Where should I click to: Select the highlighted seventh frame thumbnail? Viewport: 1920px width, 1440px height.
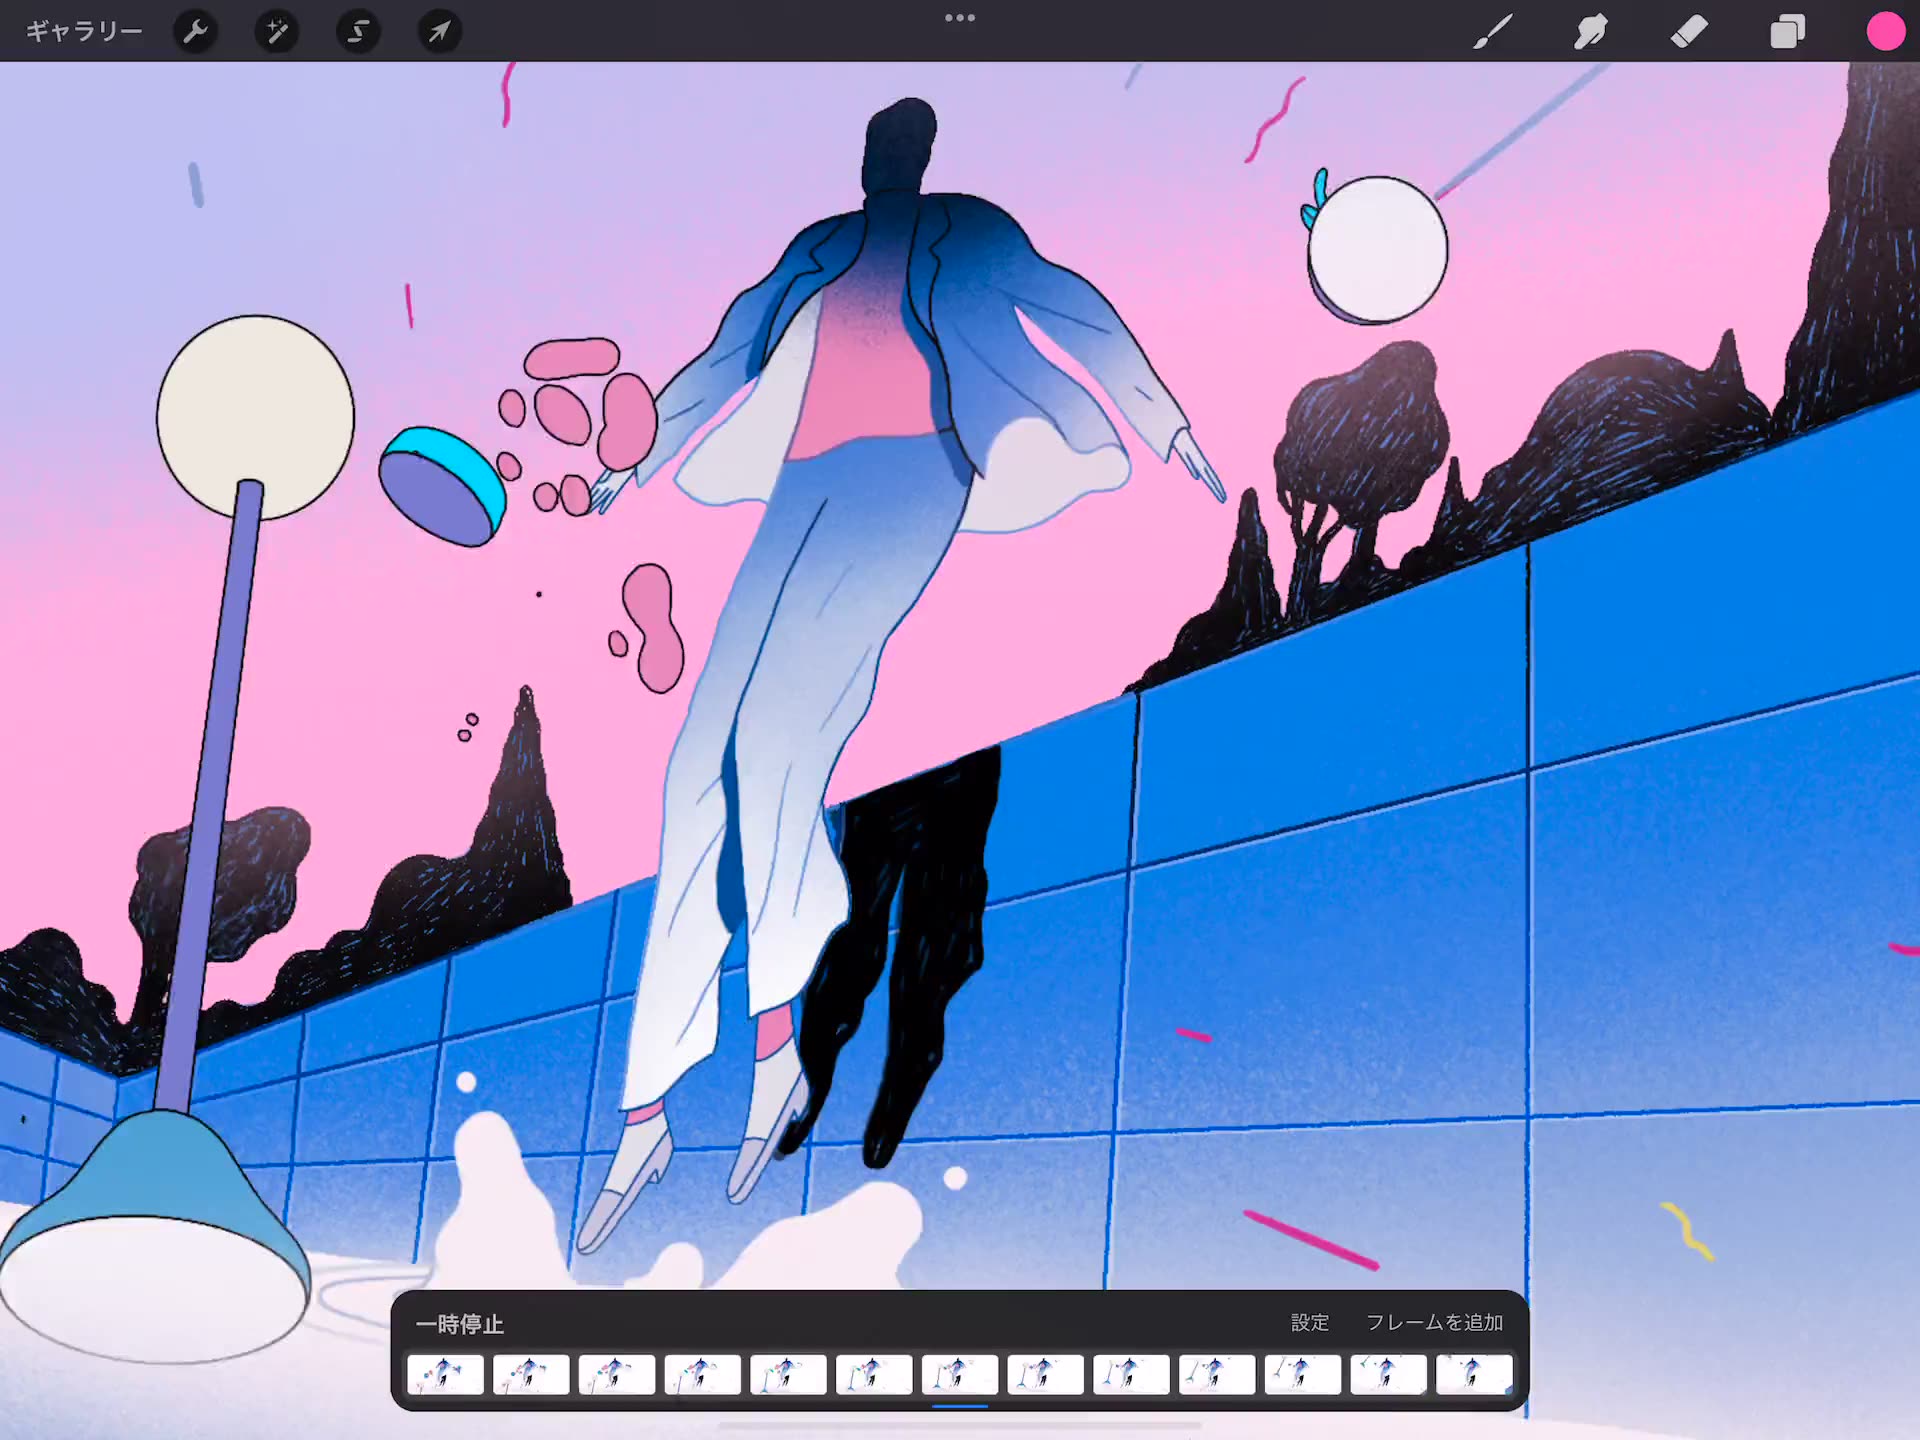[x=960, y=1375]
